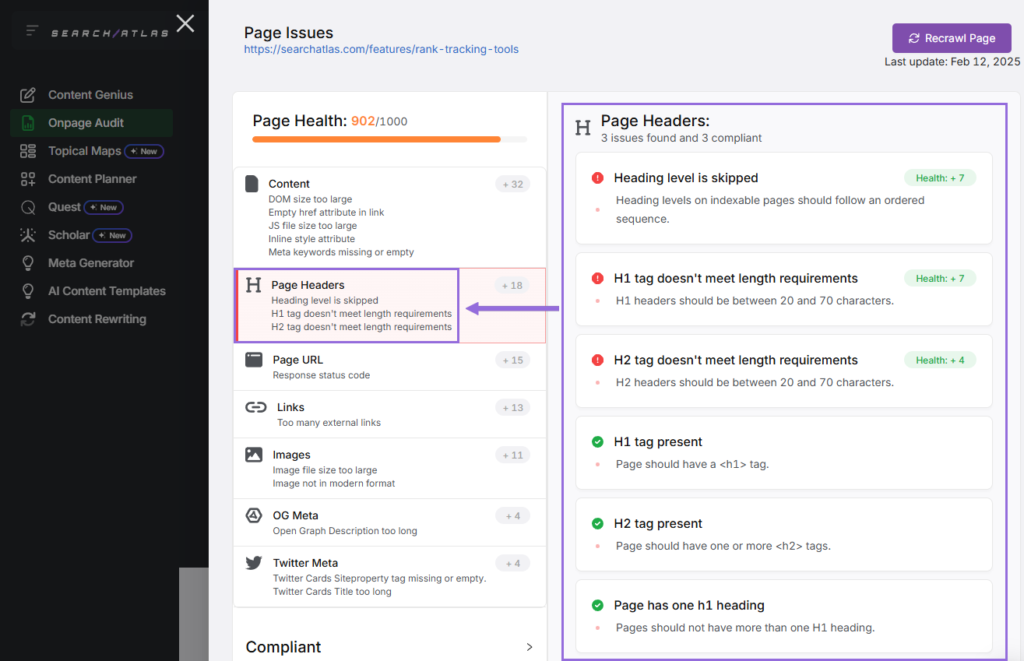Click the New badge next to Quest

click(103, 207)
